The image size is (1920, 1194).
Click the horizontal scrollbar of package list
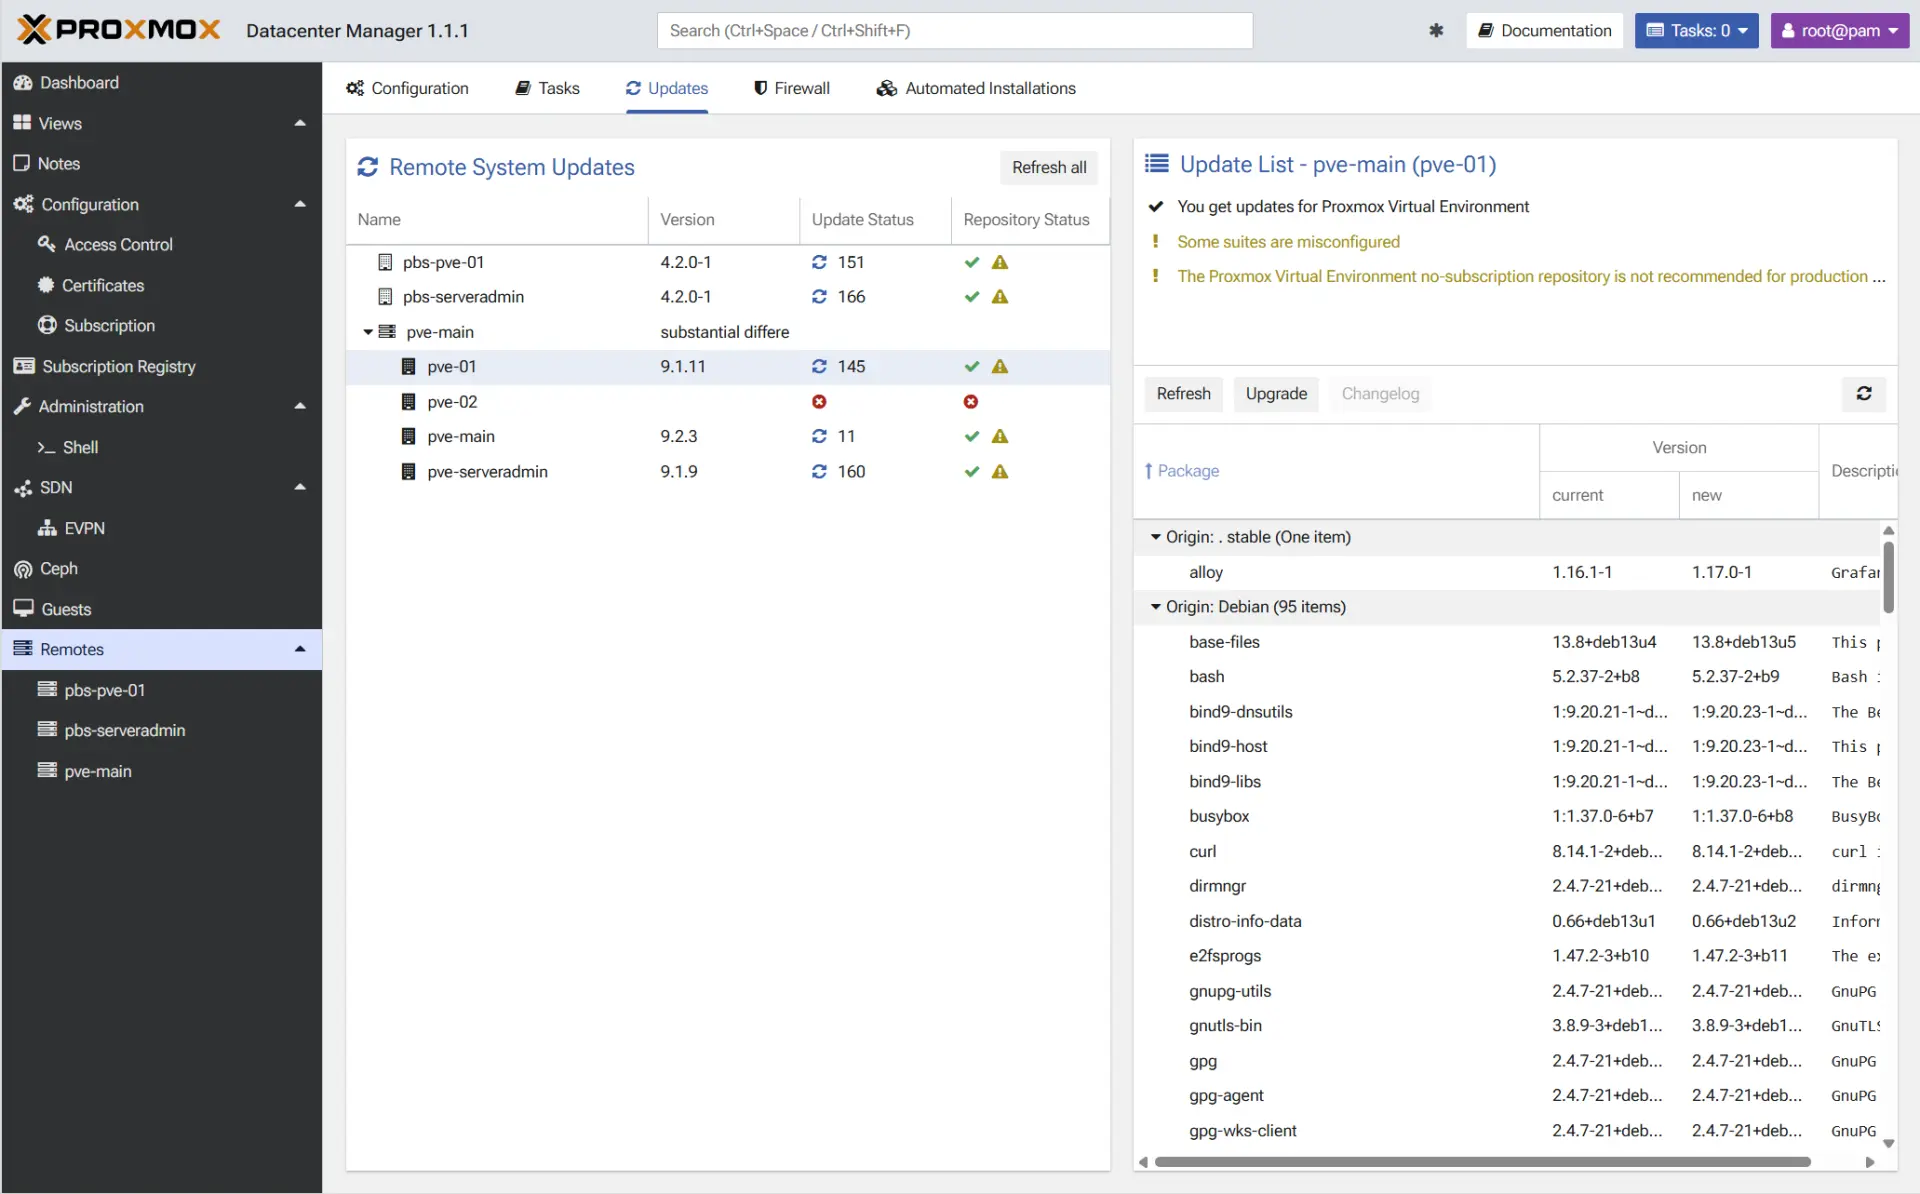click(x=1482, y=1162)
